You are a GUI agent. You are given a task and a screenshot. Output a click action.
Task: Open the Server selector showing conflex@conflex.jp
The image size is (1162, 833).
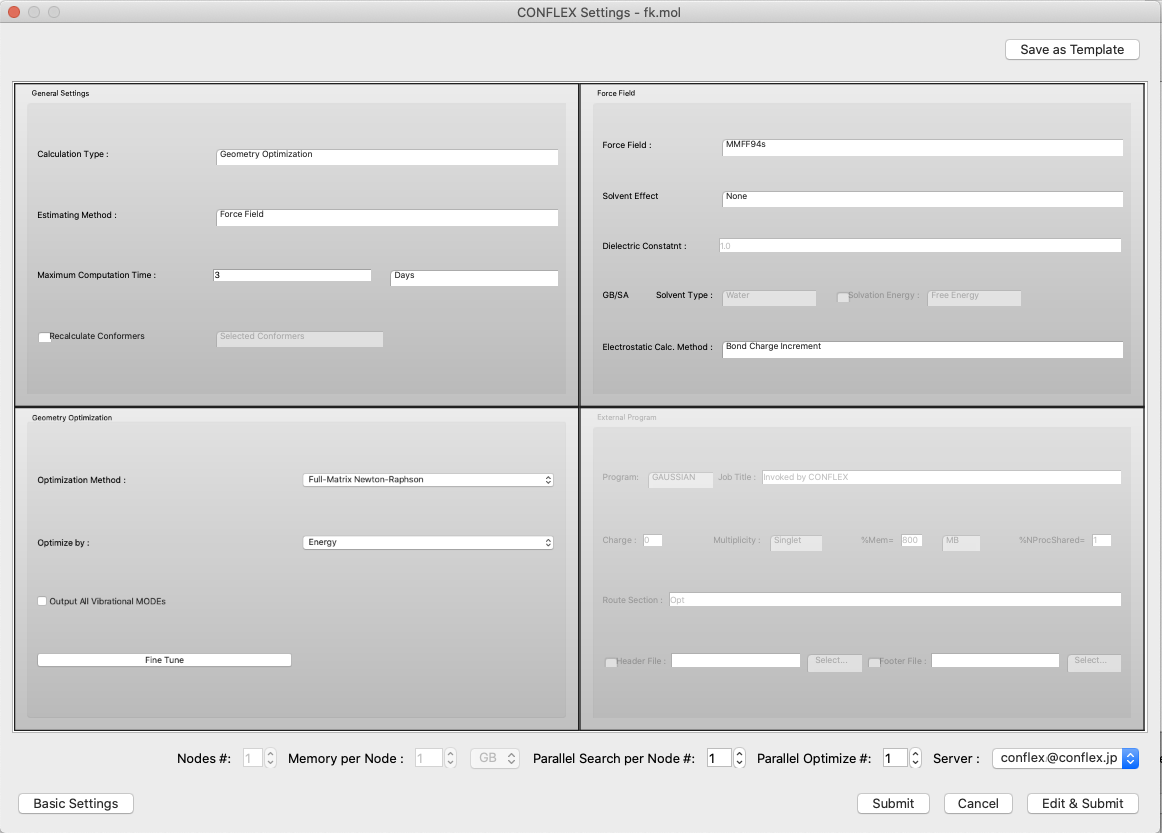tap(1065, 758)
